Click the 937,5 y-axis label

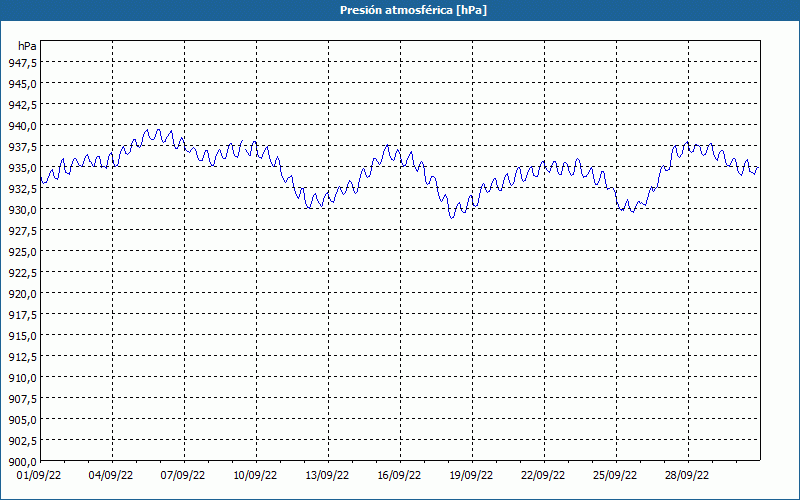[x=22, y=147]
